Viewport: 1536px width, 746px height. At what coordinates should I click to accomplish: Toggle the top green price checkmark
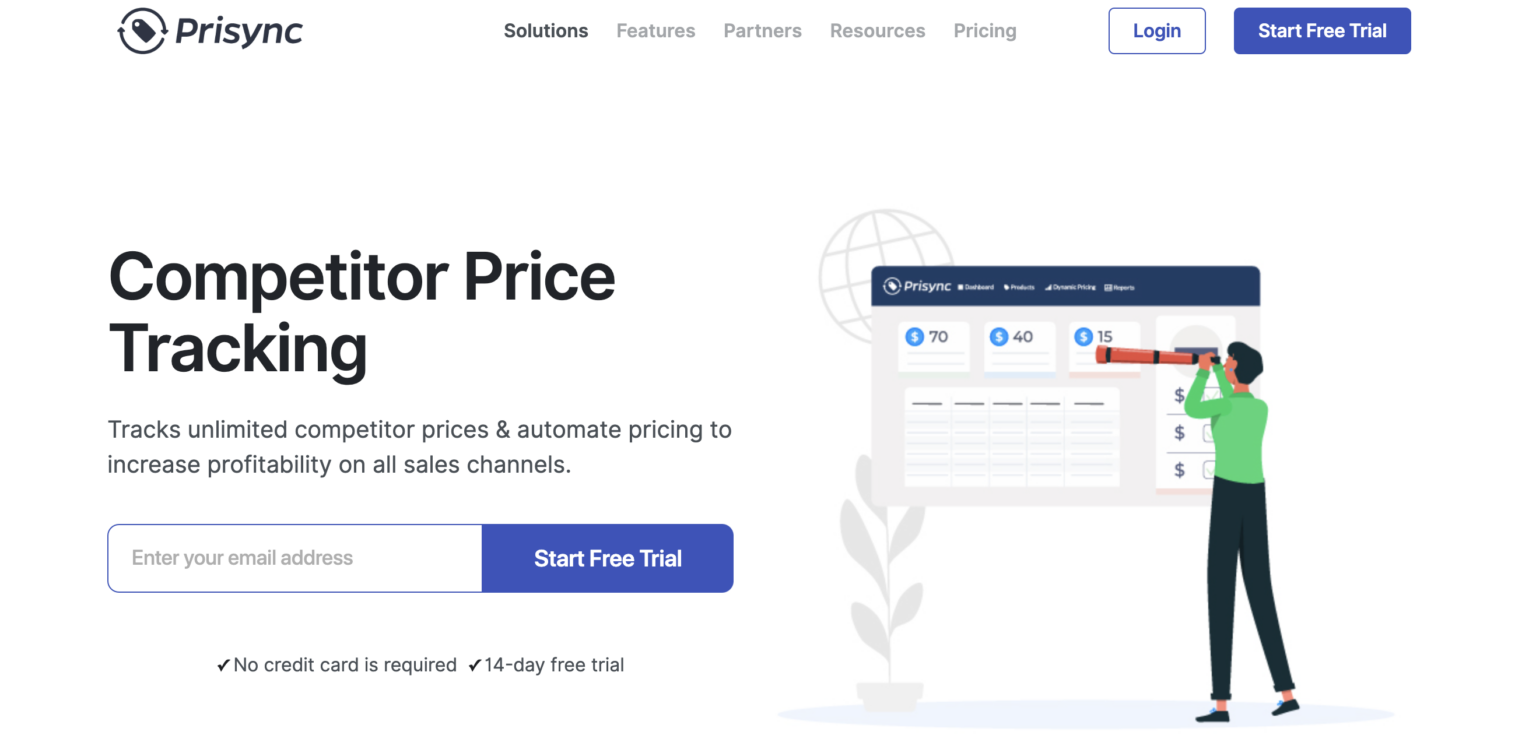(x=1212, y=395)
